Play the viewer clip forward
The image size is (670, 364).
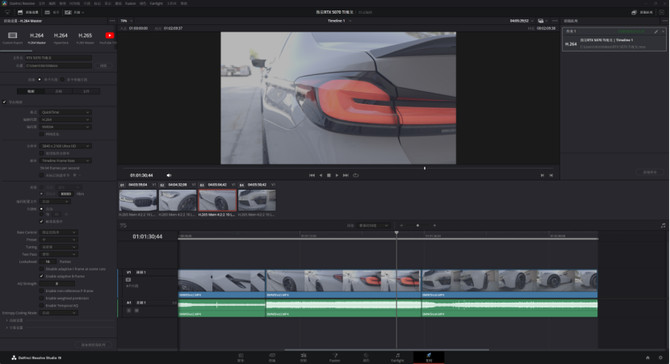click(337, 175)
